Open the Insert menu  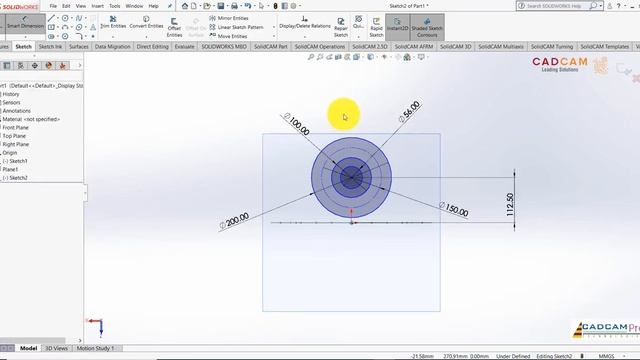(x=97, y=6)
